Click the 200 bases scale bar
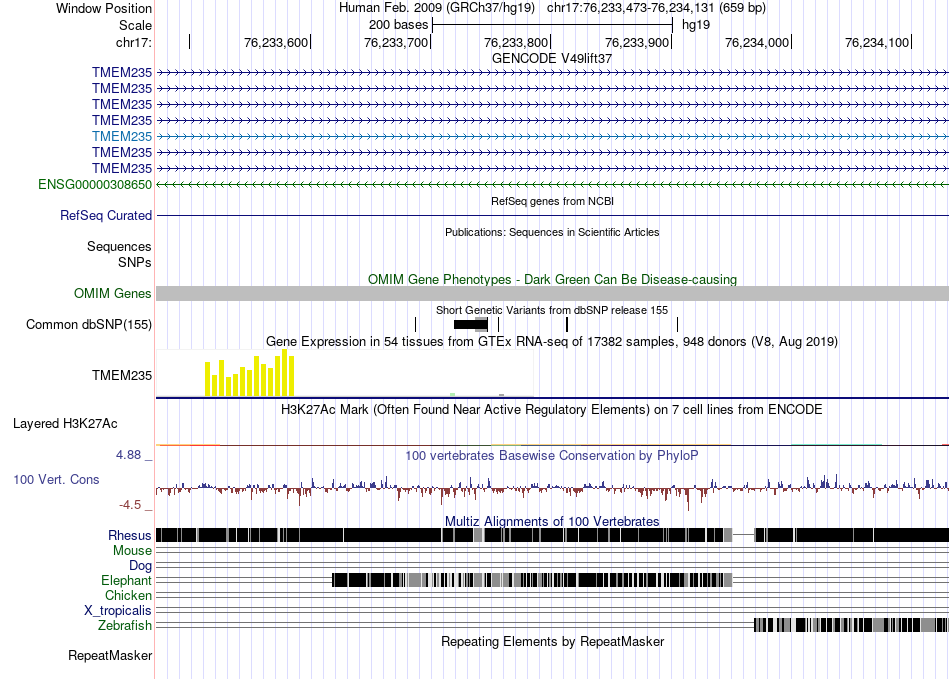The width and height of the screenshot is (950, 679). point(553,25)
